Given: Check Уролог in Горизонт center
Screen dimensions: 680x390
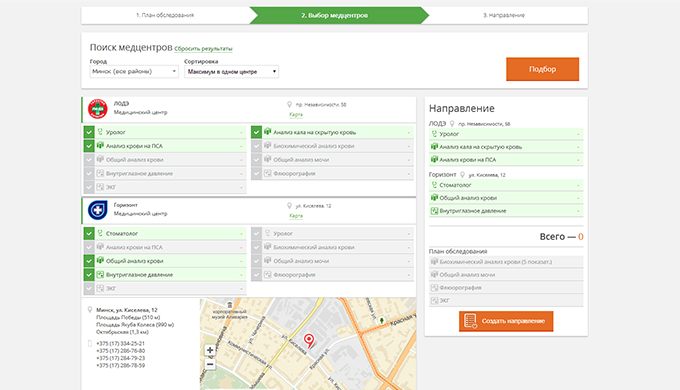Looking at the screenshot, I should pyautogui.click(x=256, y=233).
